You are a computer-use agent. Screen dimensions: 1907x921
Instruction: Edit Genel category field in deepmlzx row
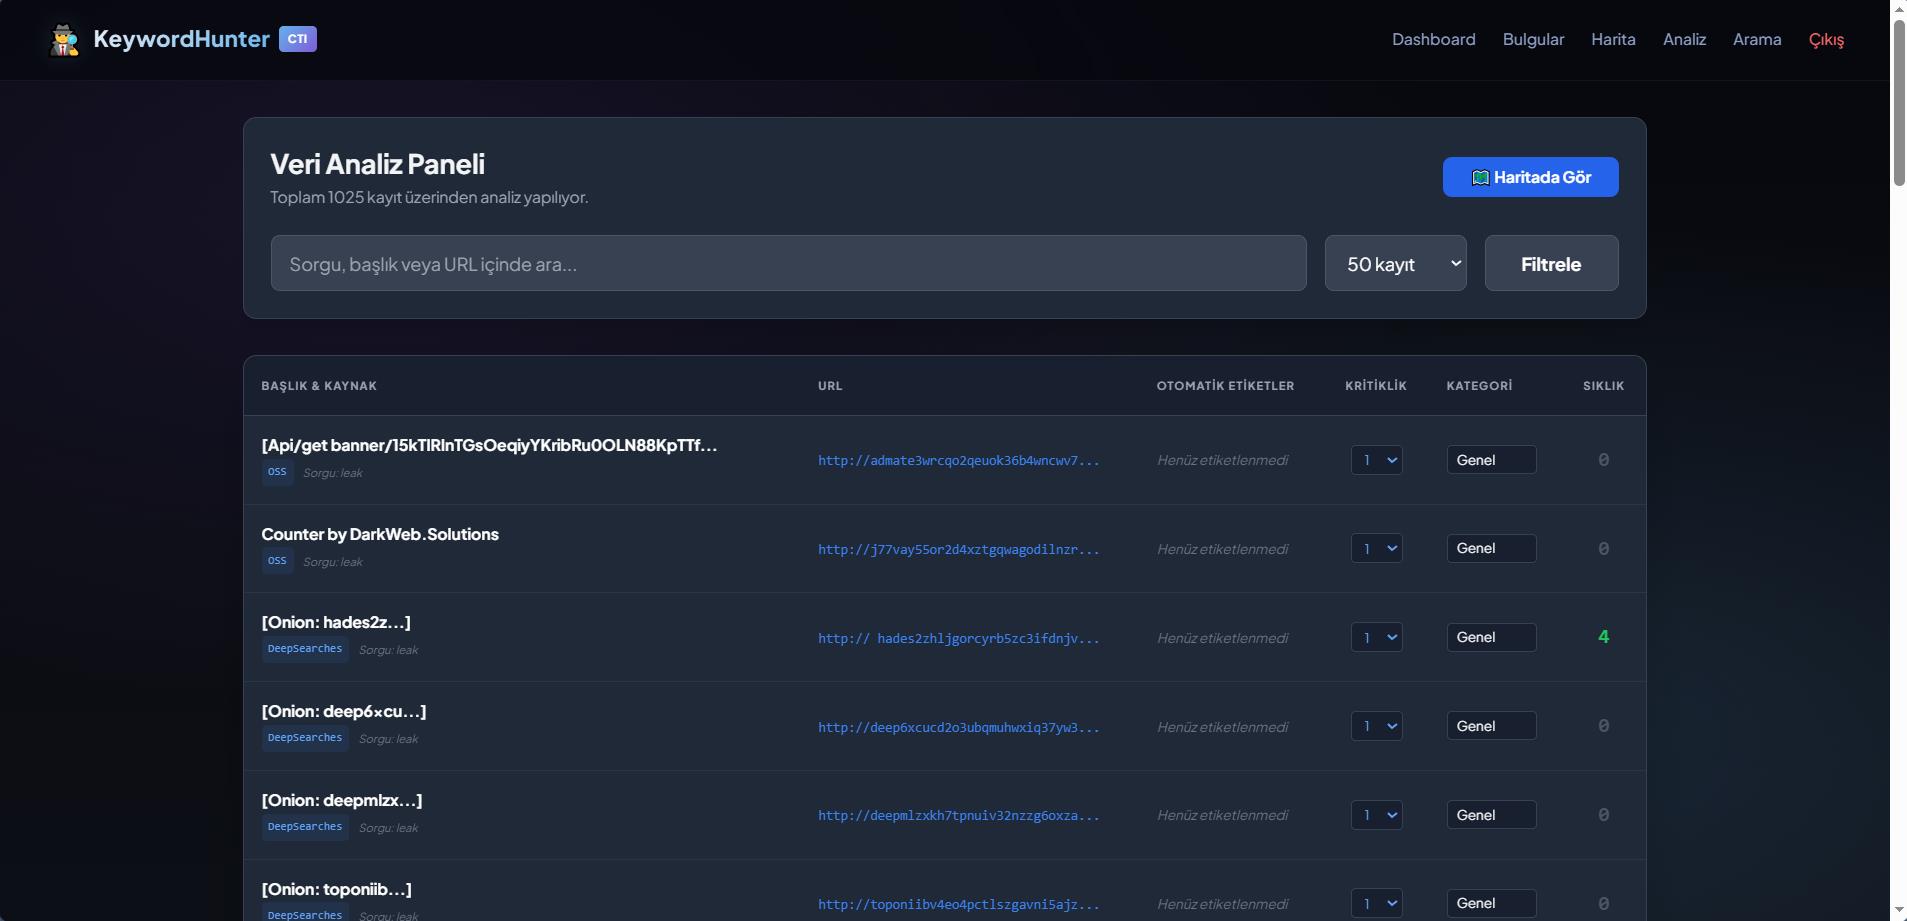[x=1491, y=815]
